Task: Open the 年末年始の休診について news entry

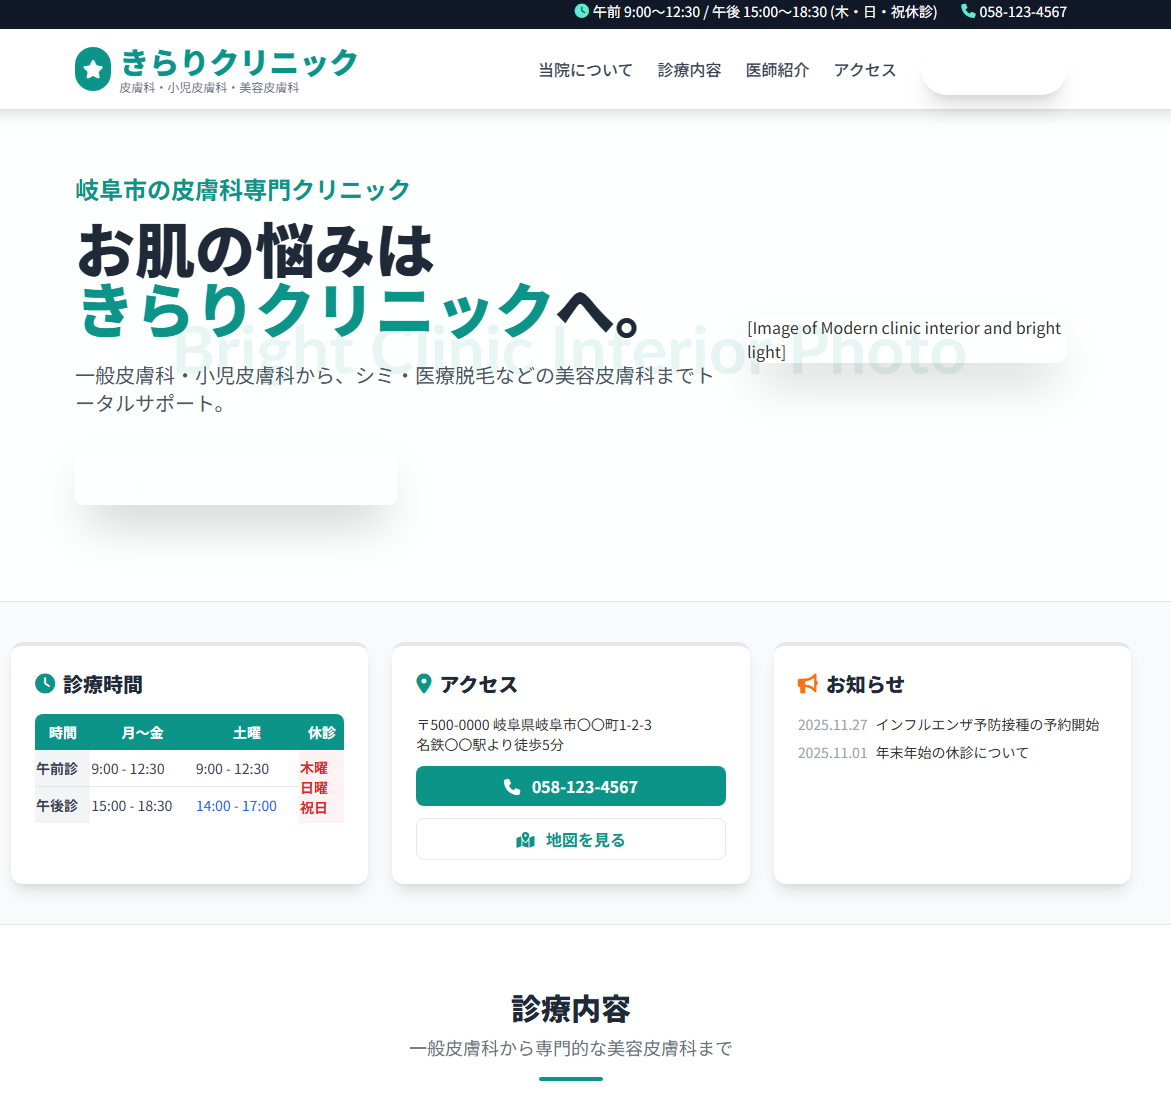Action: point(952,752)
